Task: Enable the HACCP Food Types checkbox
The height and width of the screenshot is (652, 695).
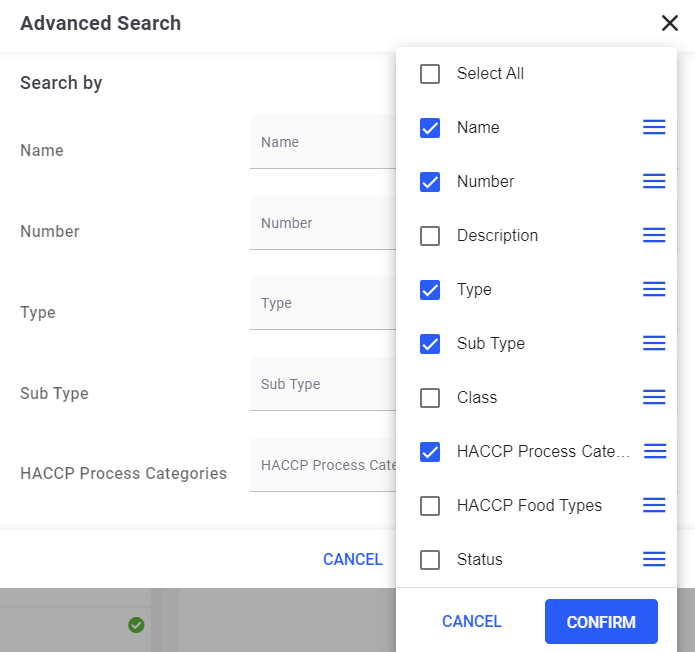Action: coord(429,506)
